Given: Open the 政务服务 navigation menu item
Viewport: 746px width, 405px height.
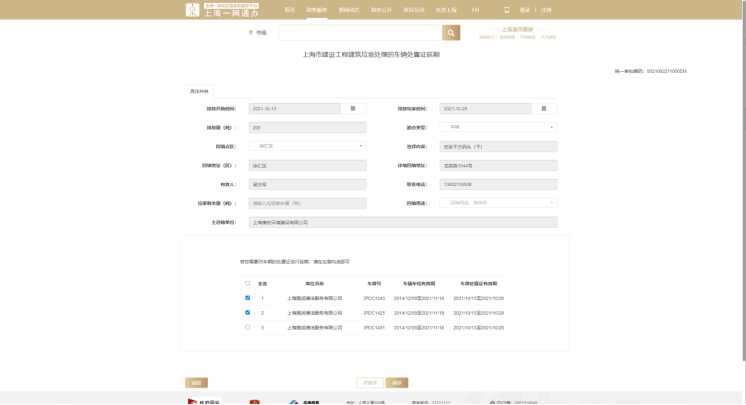Looking at the screenshot, I should point(316,10).
